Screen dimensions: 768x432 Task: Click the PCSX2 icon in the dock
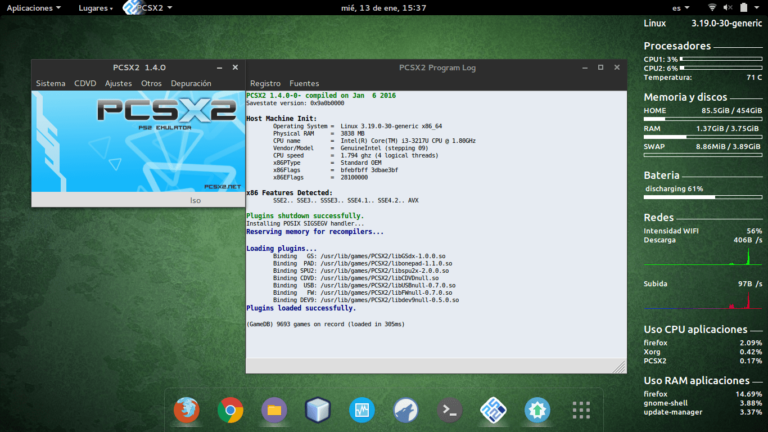pyautogui.click(x=494, y=410)
